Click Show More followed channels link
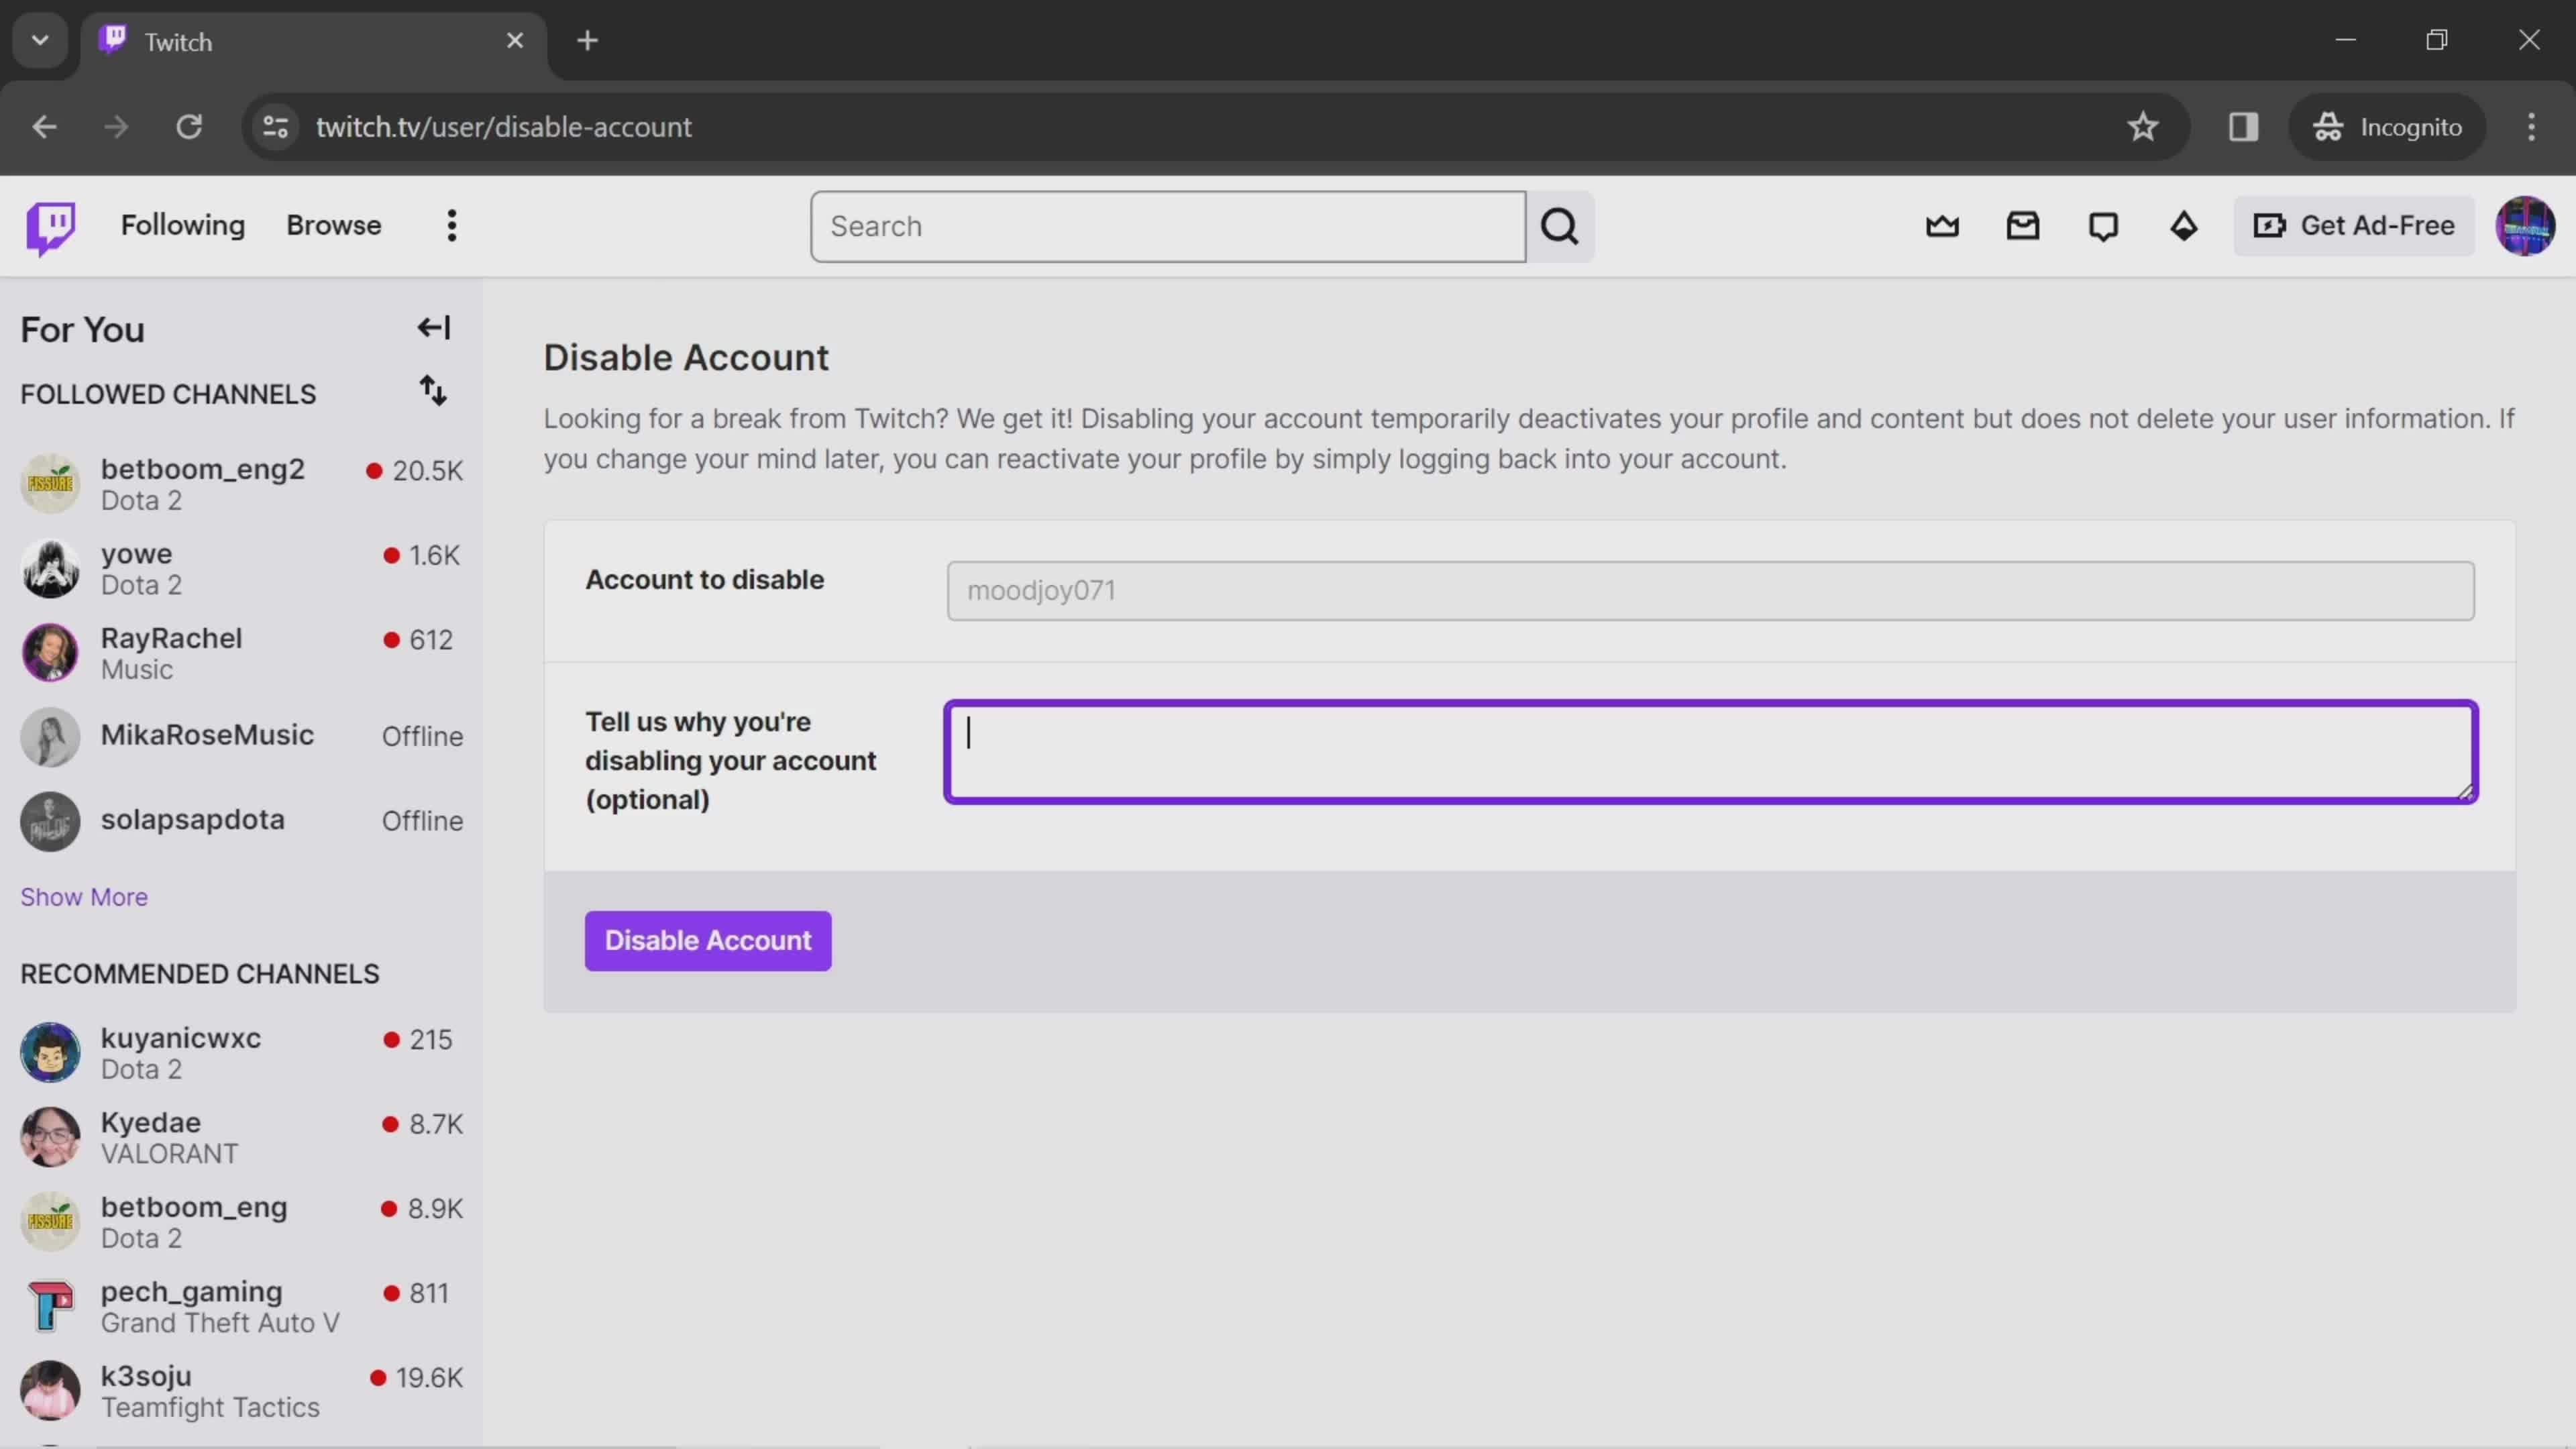 click(x=83, y=896)
